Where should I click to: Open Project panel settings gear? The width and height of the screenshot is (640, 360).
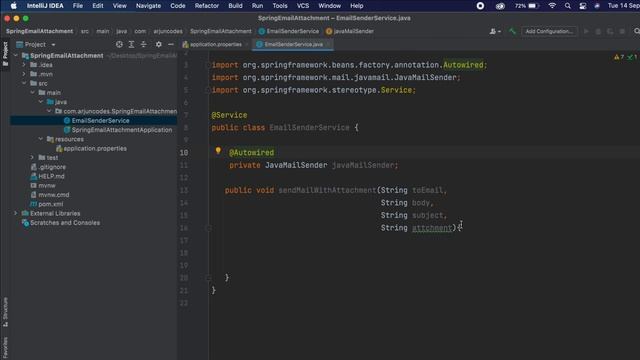click(x=158, y=44)
